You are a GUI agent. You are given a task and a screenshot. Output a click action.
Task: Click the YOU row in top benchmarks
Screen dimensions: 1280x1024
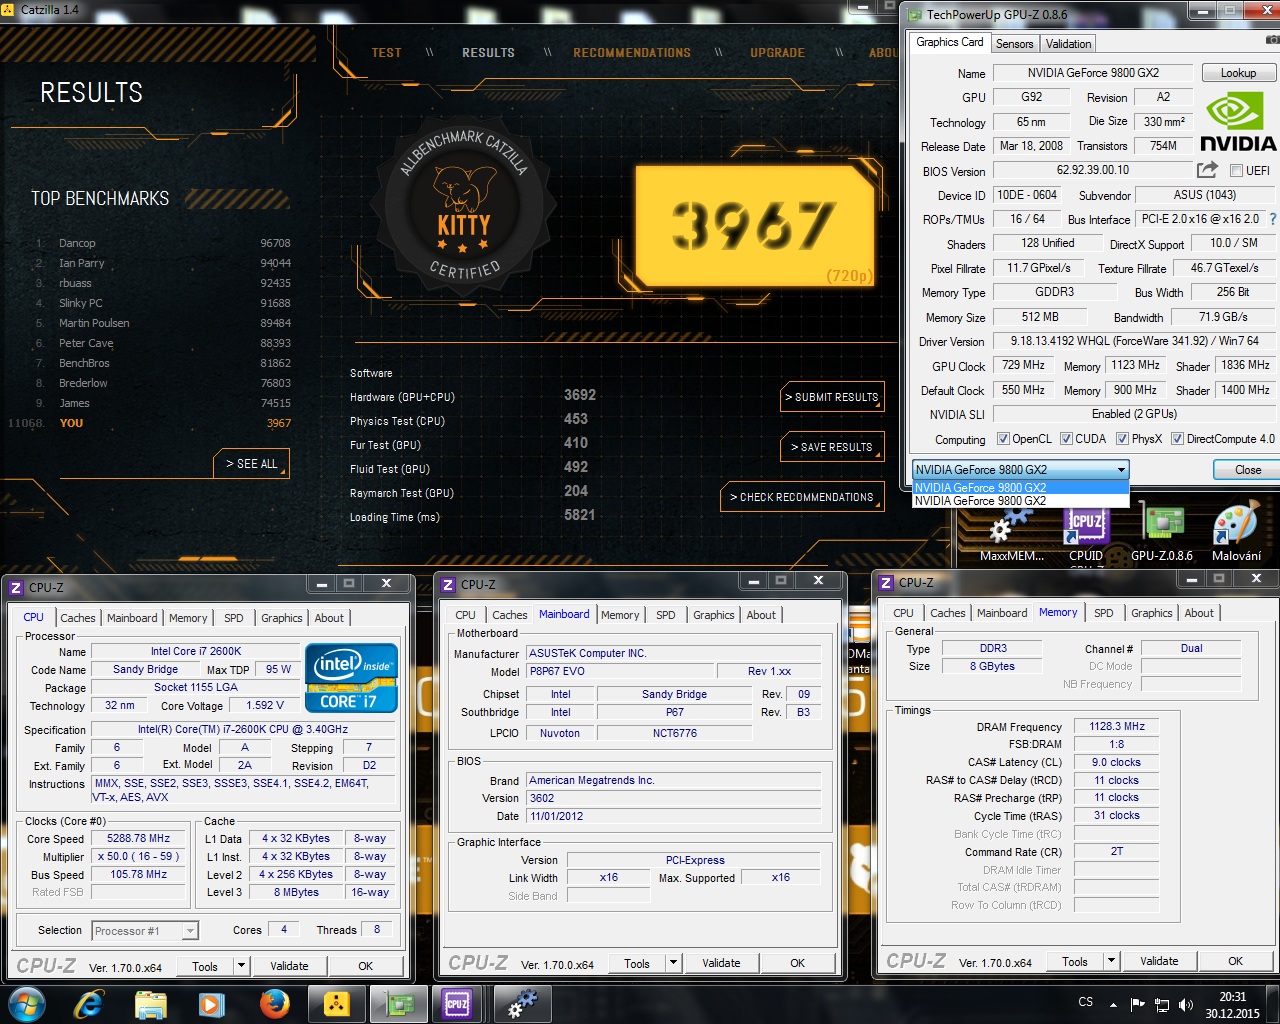click(150, 423)
